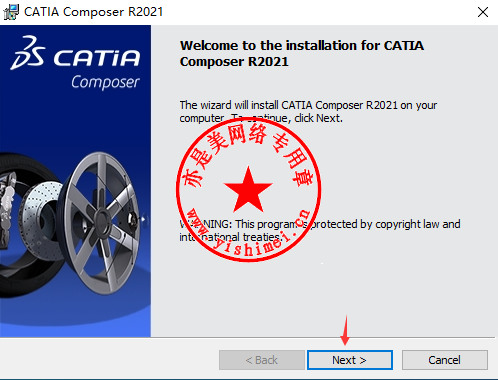Screen dimensions: 498x380
Task: Click the CATIA wordmark in banner
Action: (97, 58)
